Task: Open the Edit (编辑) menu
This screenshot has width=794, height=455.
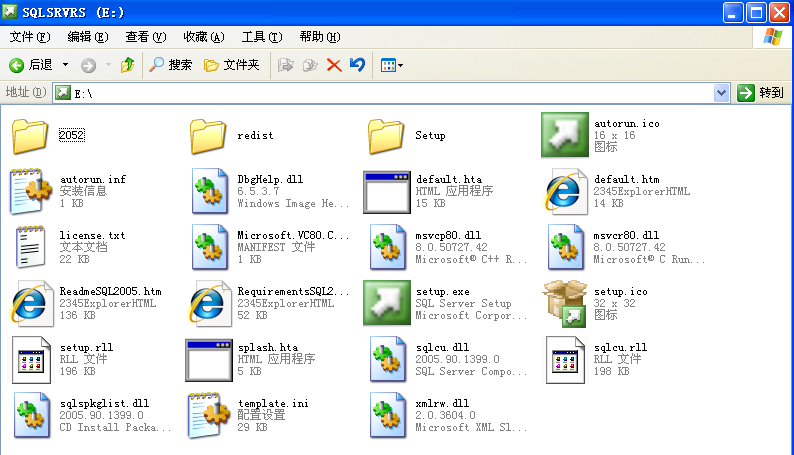Action: click(x=88, y=37)
